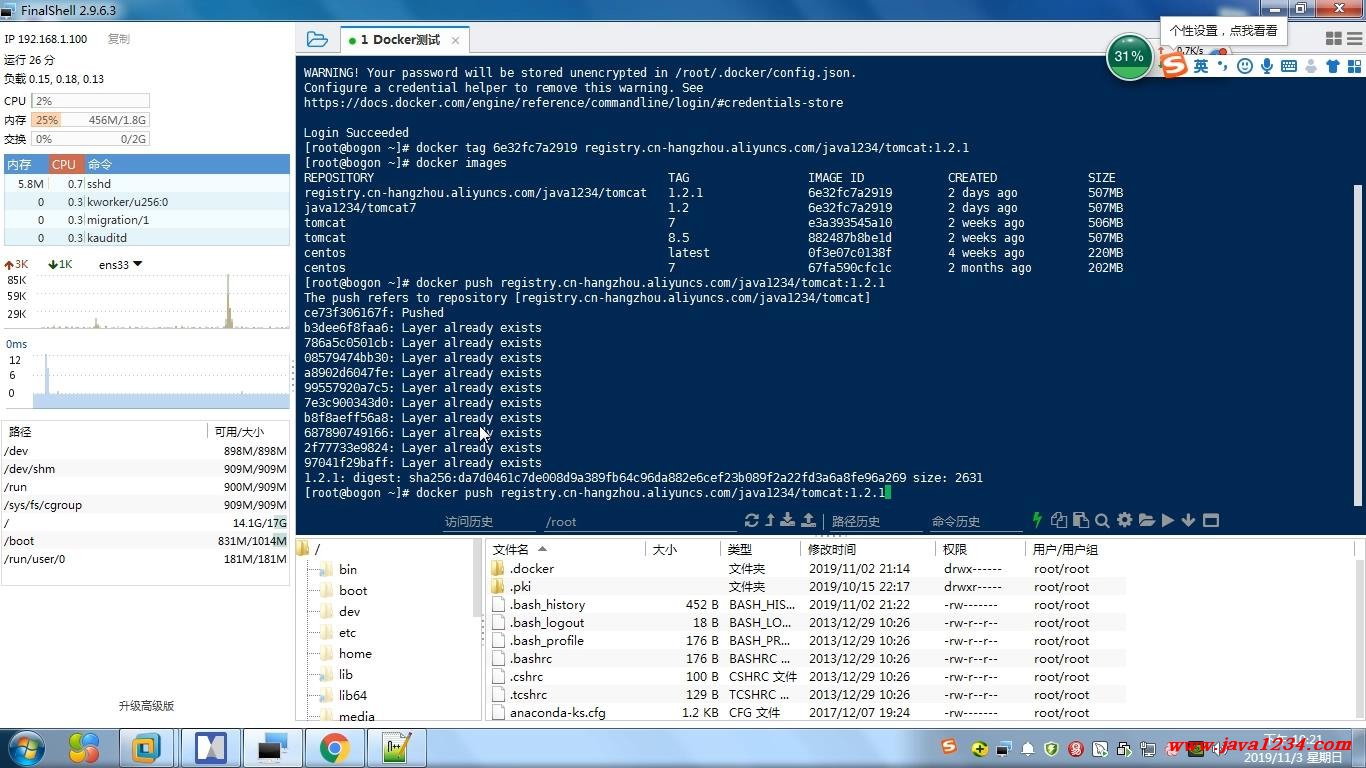The width and height of the screenshot is (1366, 768).
Task: Toggle fullscreen terminal window icon
Action: click(1211, 520)
